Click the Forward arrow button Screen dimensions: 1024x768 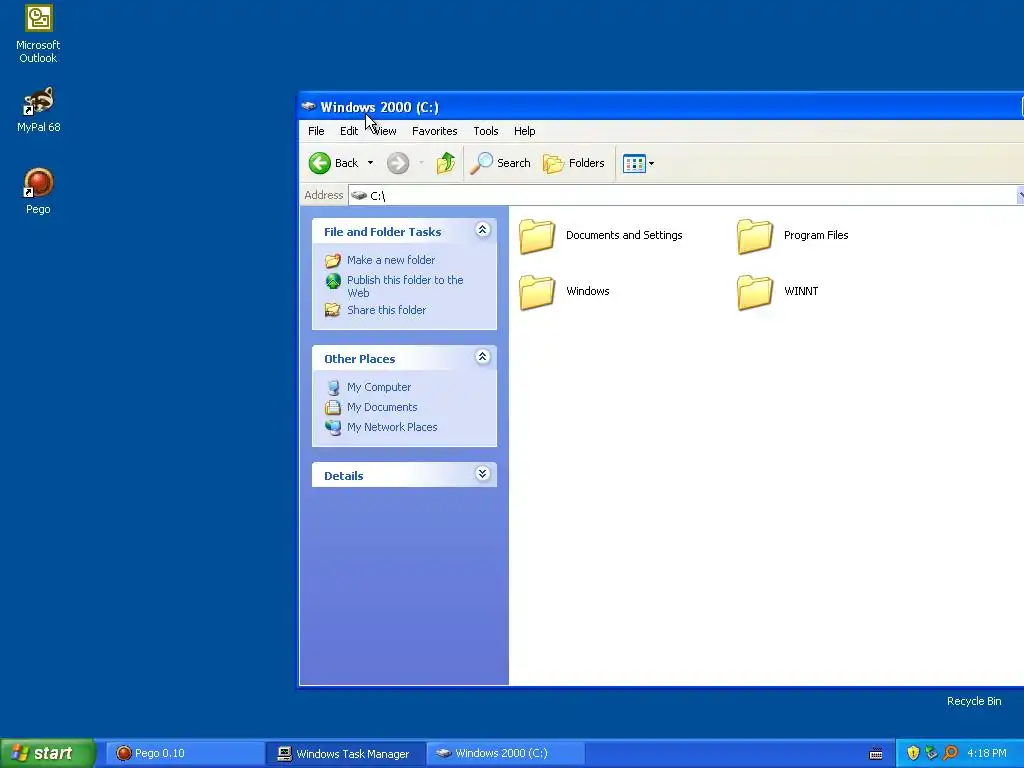click(x=398, y=163)
